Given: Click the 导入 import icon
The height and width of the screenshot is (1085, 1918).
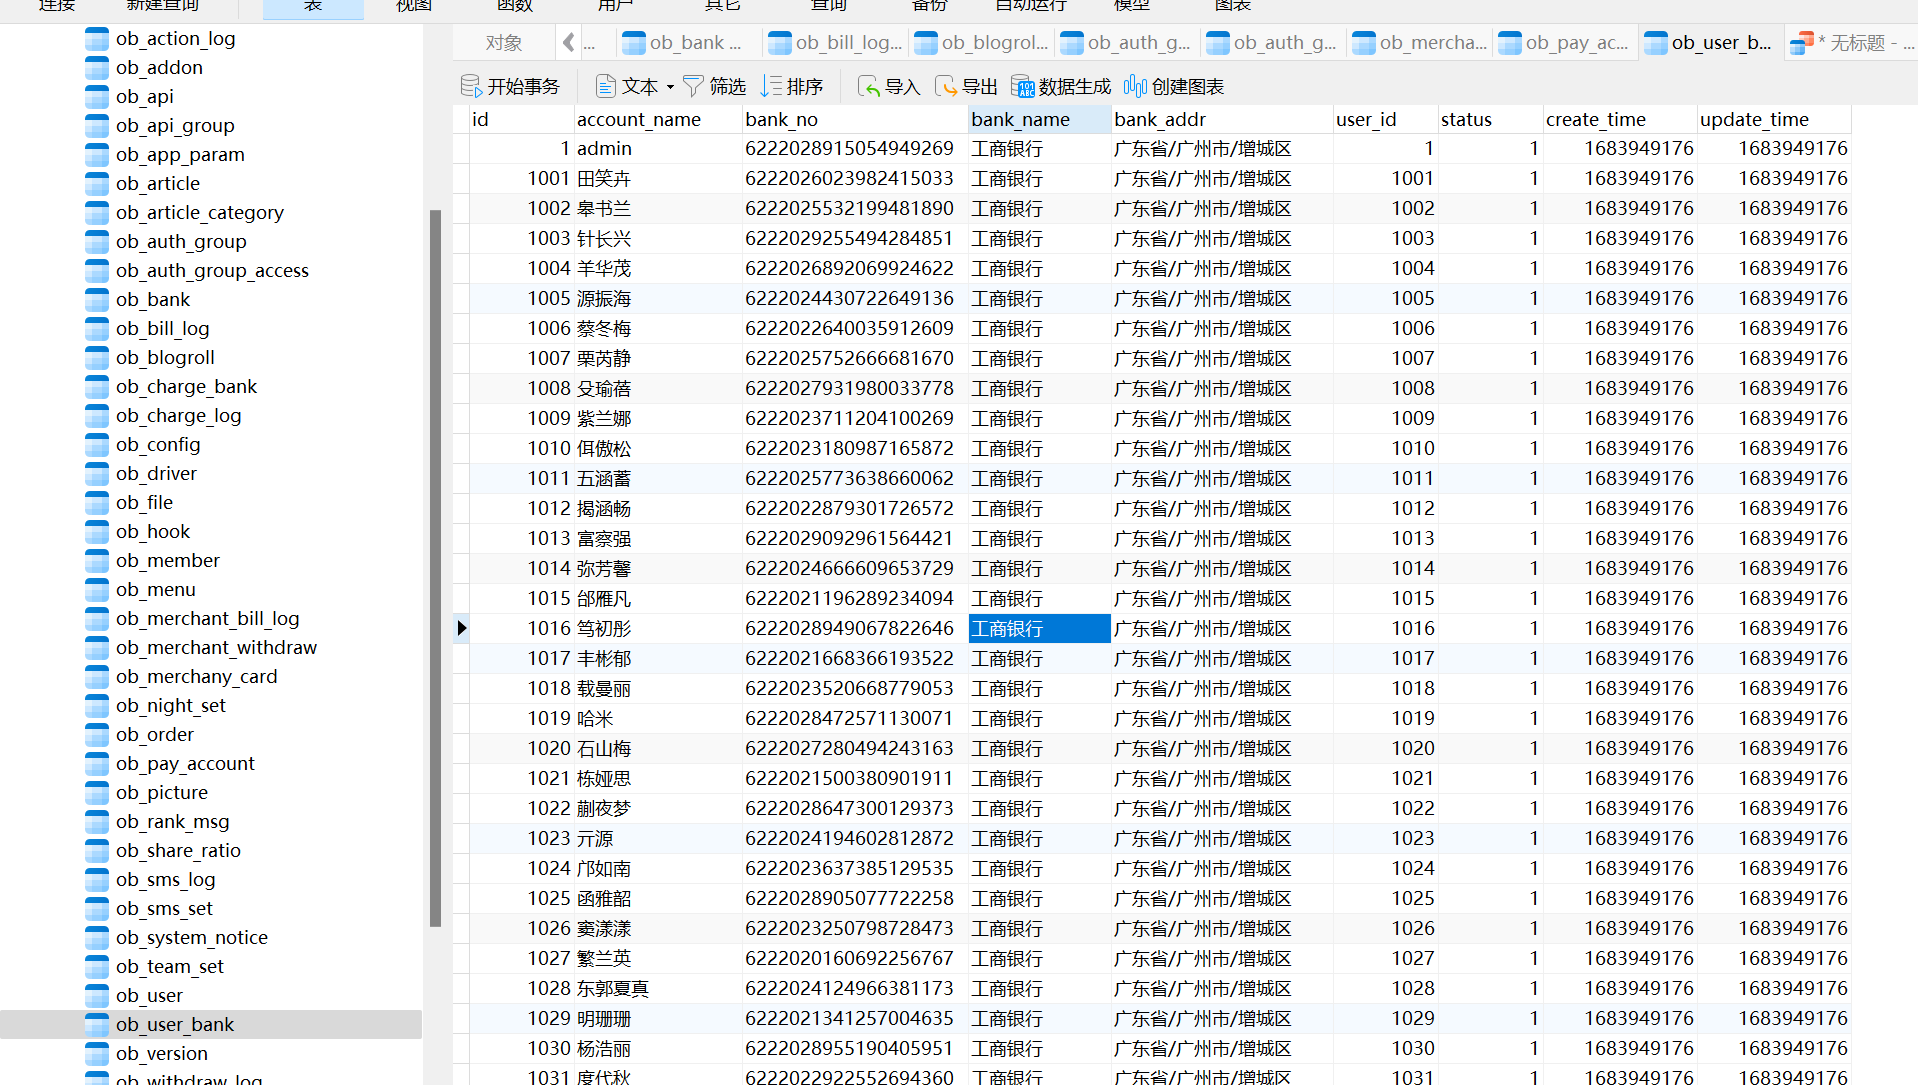Looking at the screenshot, I should pos(869,87).
